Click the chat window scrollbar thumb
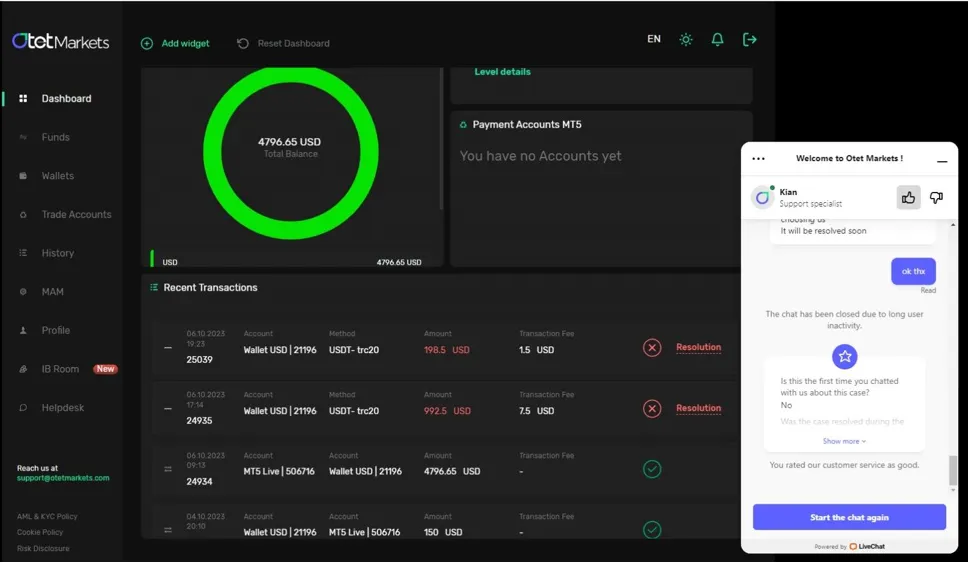This screenshot has height=563, width=969. [953, 470]
